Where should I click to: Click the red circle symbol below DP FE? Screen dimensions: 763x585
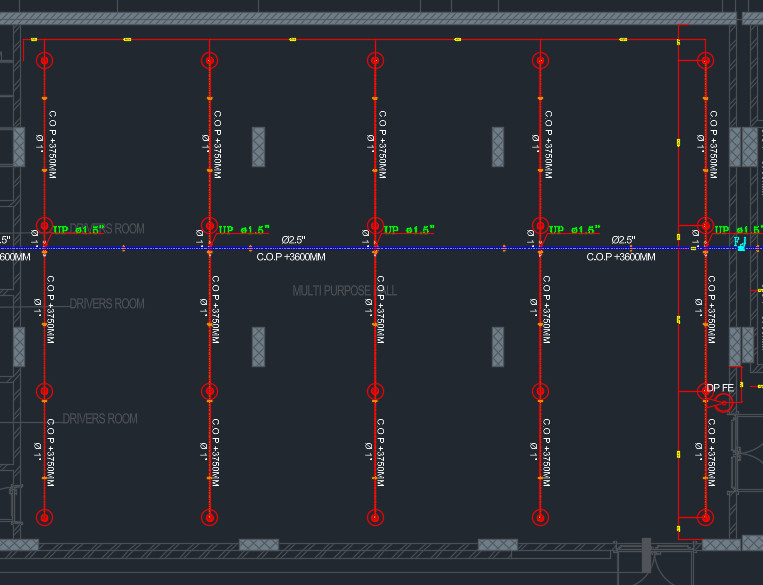[724, 402]
